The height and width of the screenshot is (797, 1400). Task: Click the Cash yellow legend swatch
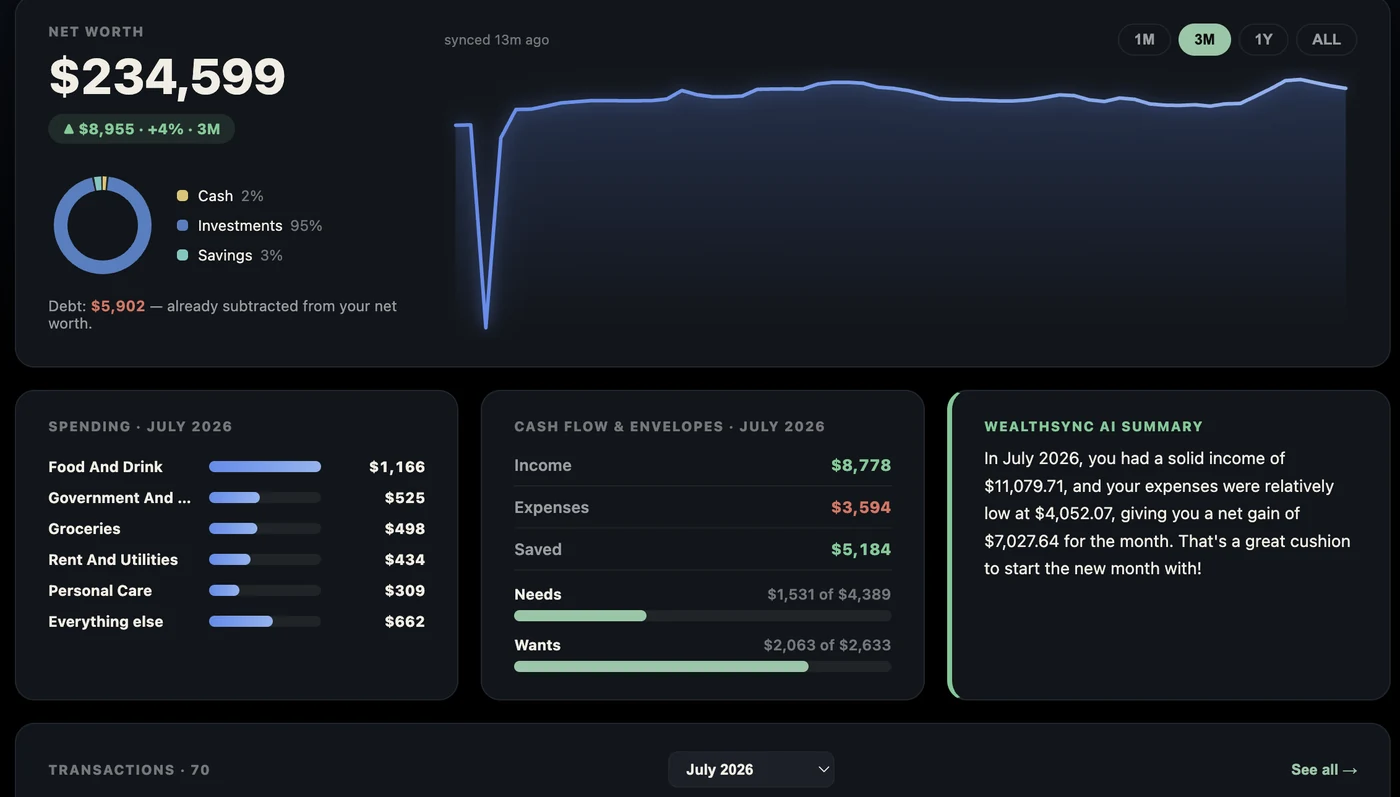182,196
